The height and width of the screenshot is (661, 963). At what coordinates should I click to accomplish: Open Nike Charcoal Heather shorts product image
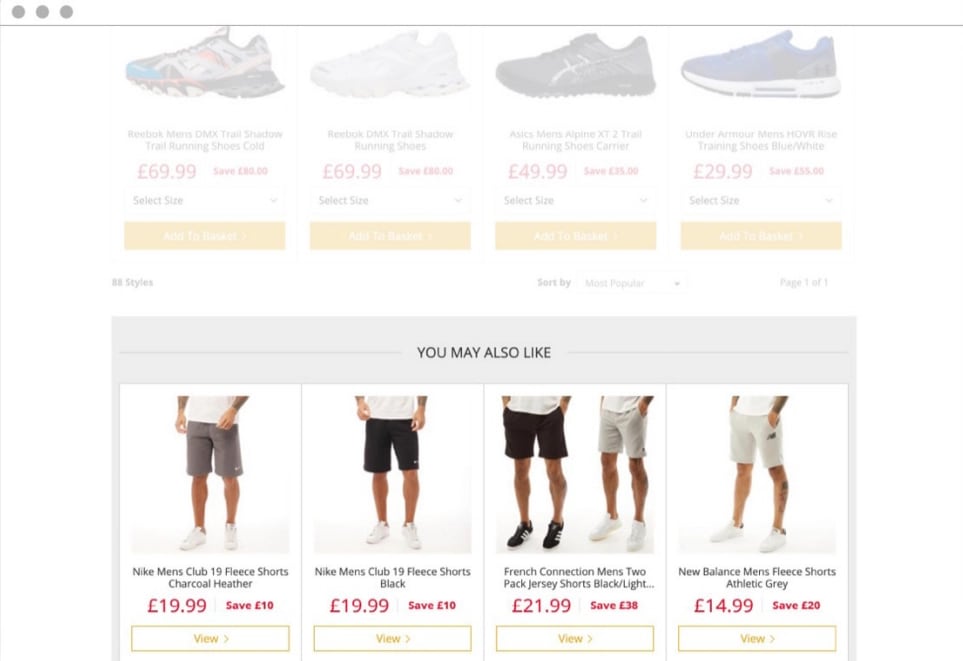[209, 470]
